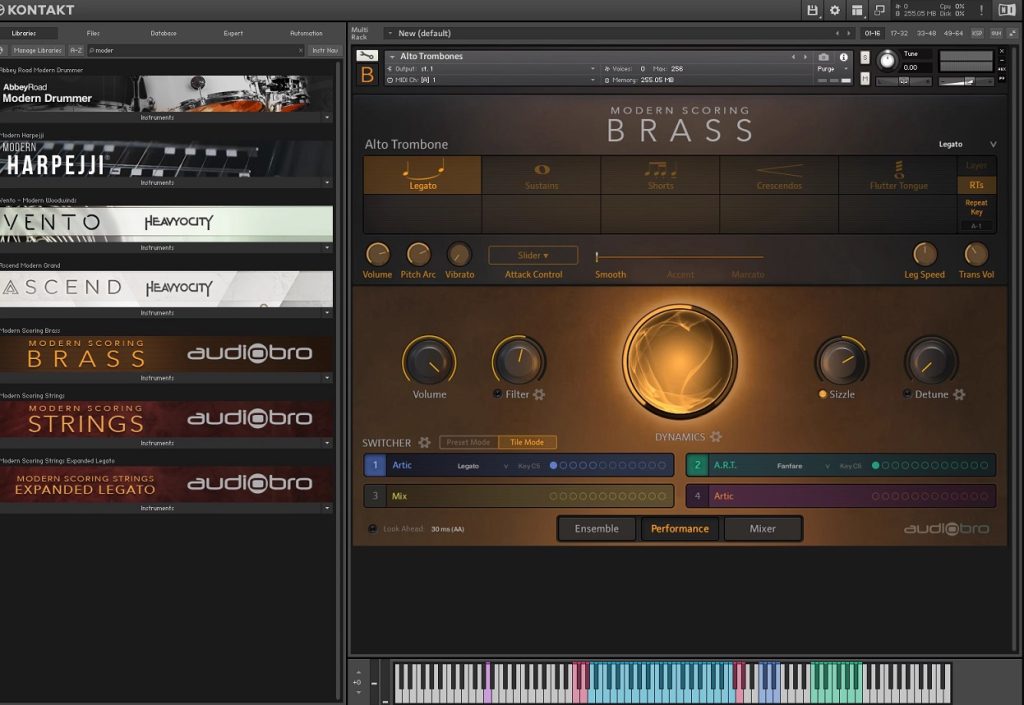The width and height of the screenshot is (1024, 705).
Task: Click the save disk icon in top toolbar
Action: (x=812, y=10)
